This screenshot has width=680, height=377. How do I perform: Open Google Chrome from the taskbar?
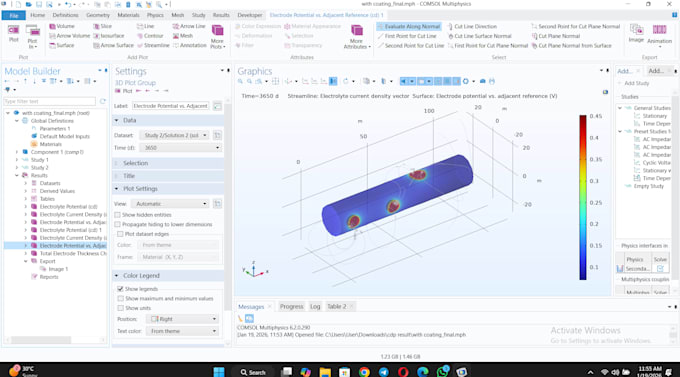[364, 372]
